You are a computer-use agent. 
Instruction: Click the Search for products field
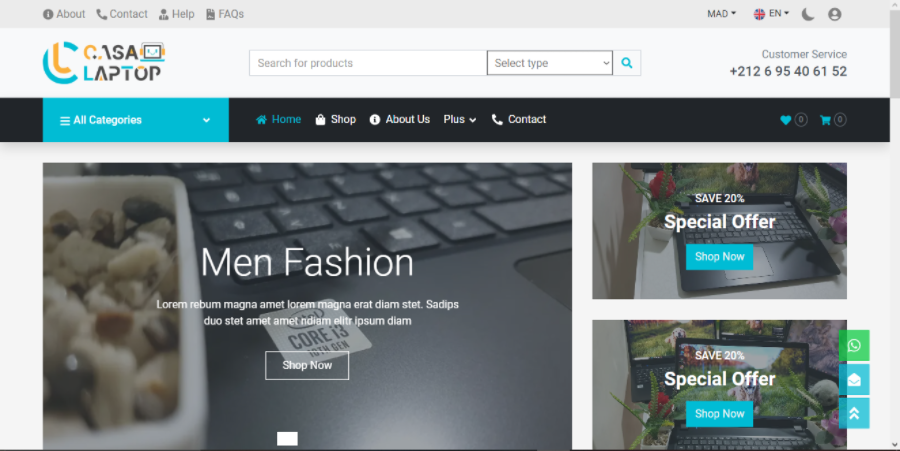point(367,63)
